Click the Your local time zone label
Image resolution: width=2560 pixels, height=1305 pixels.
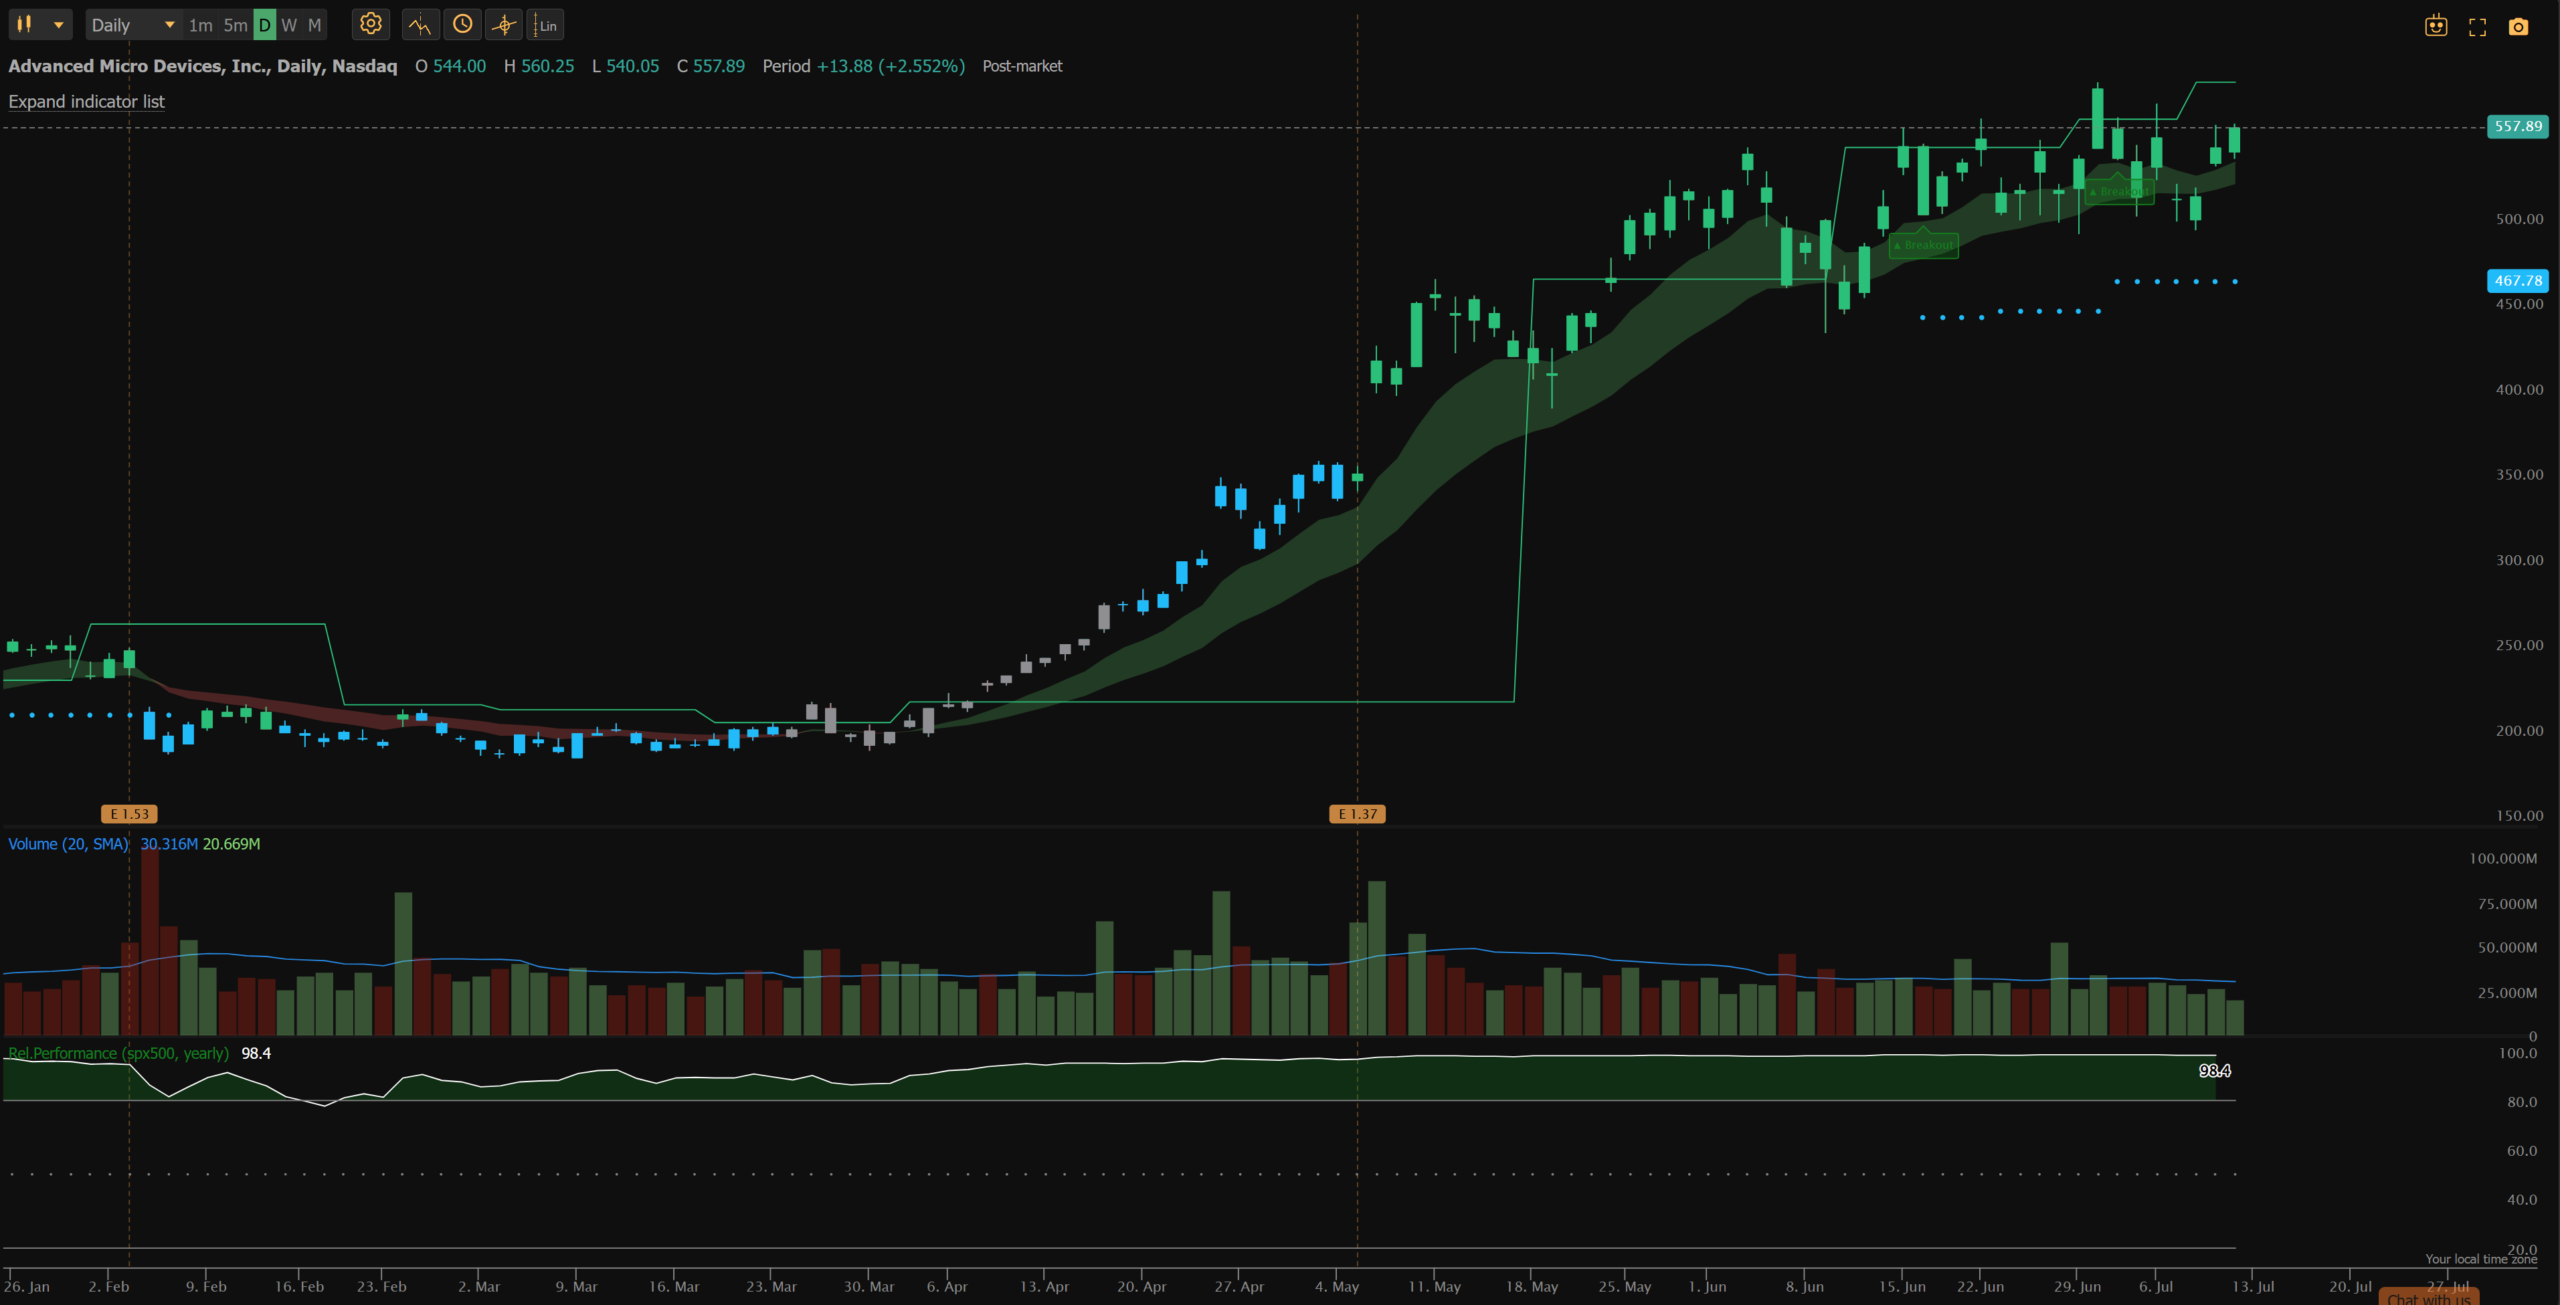click(x=2481, y=1259)
